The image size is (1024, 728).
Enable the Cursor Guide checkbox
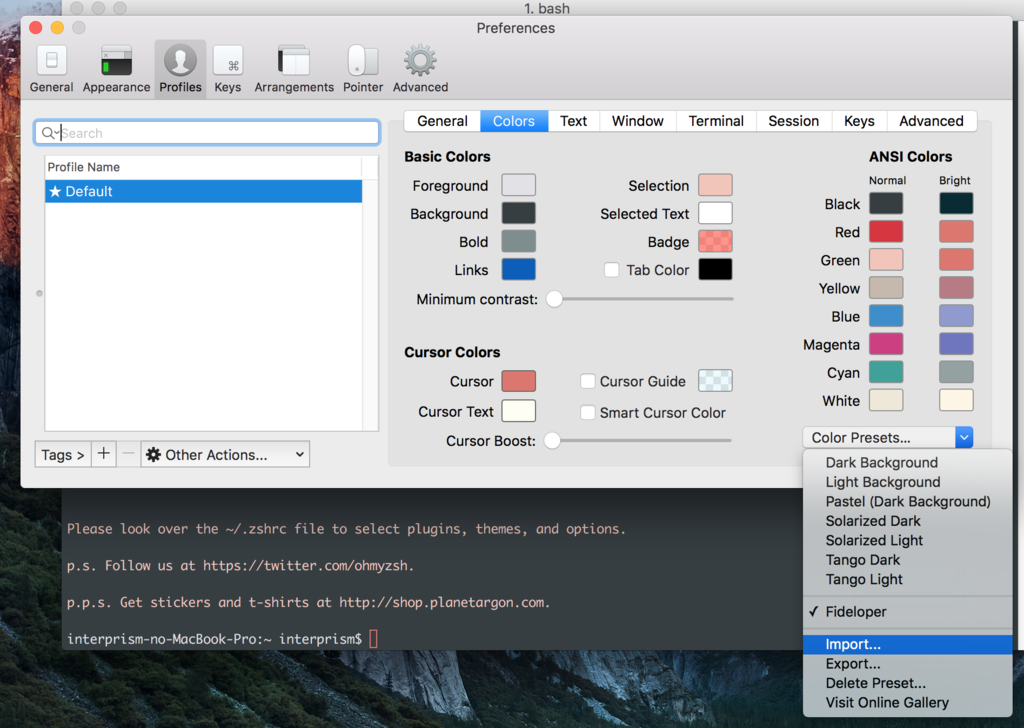pos(588,381)
